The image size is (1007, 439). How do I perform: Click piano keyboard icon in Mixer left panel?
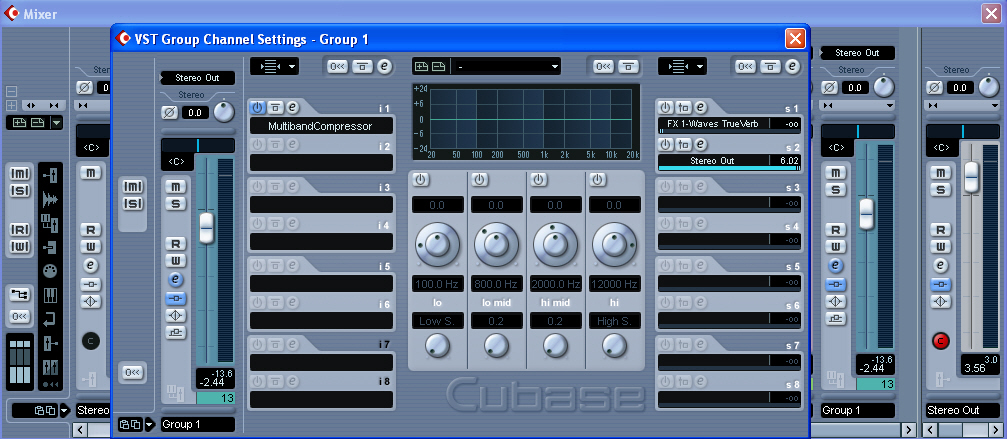(50, 295)
